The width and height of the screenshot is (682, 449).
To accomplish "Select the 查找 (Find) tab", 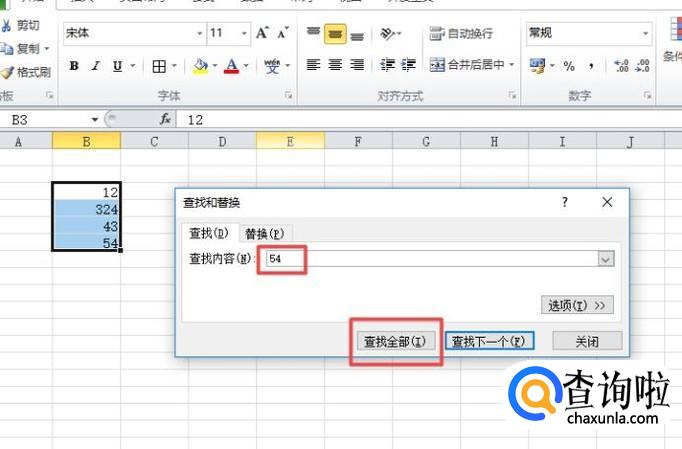I will (x=208, y=233).
